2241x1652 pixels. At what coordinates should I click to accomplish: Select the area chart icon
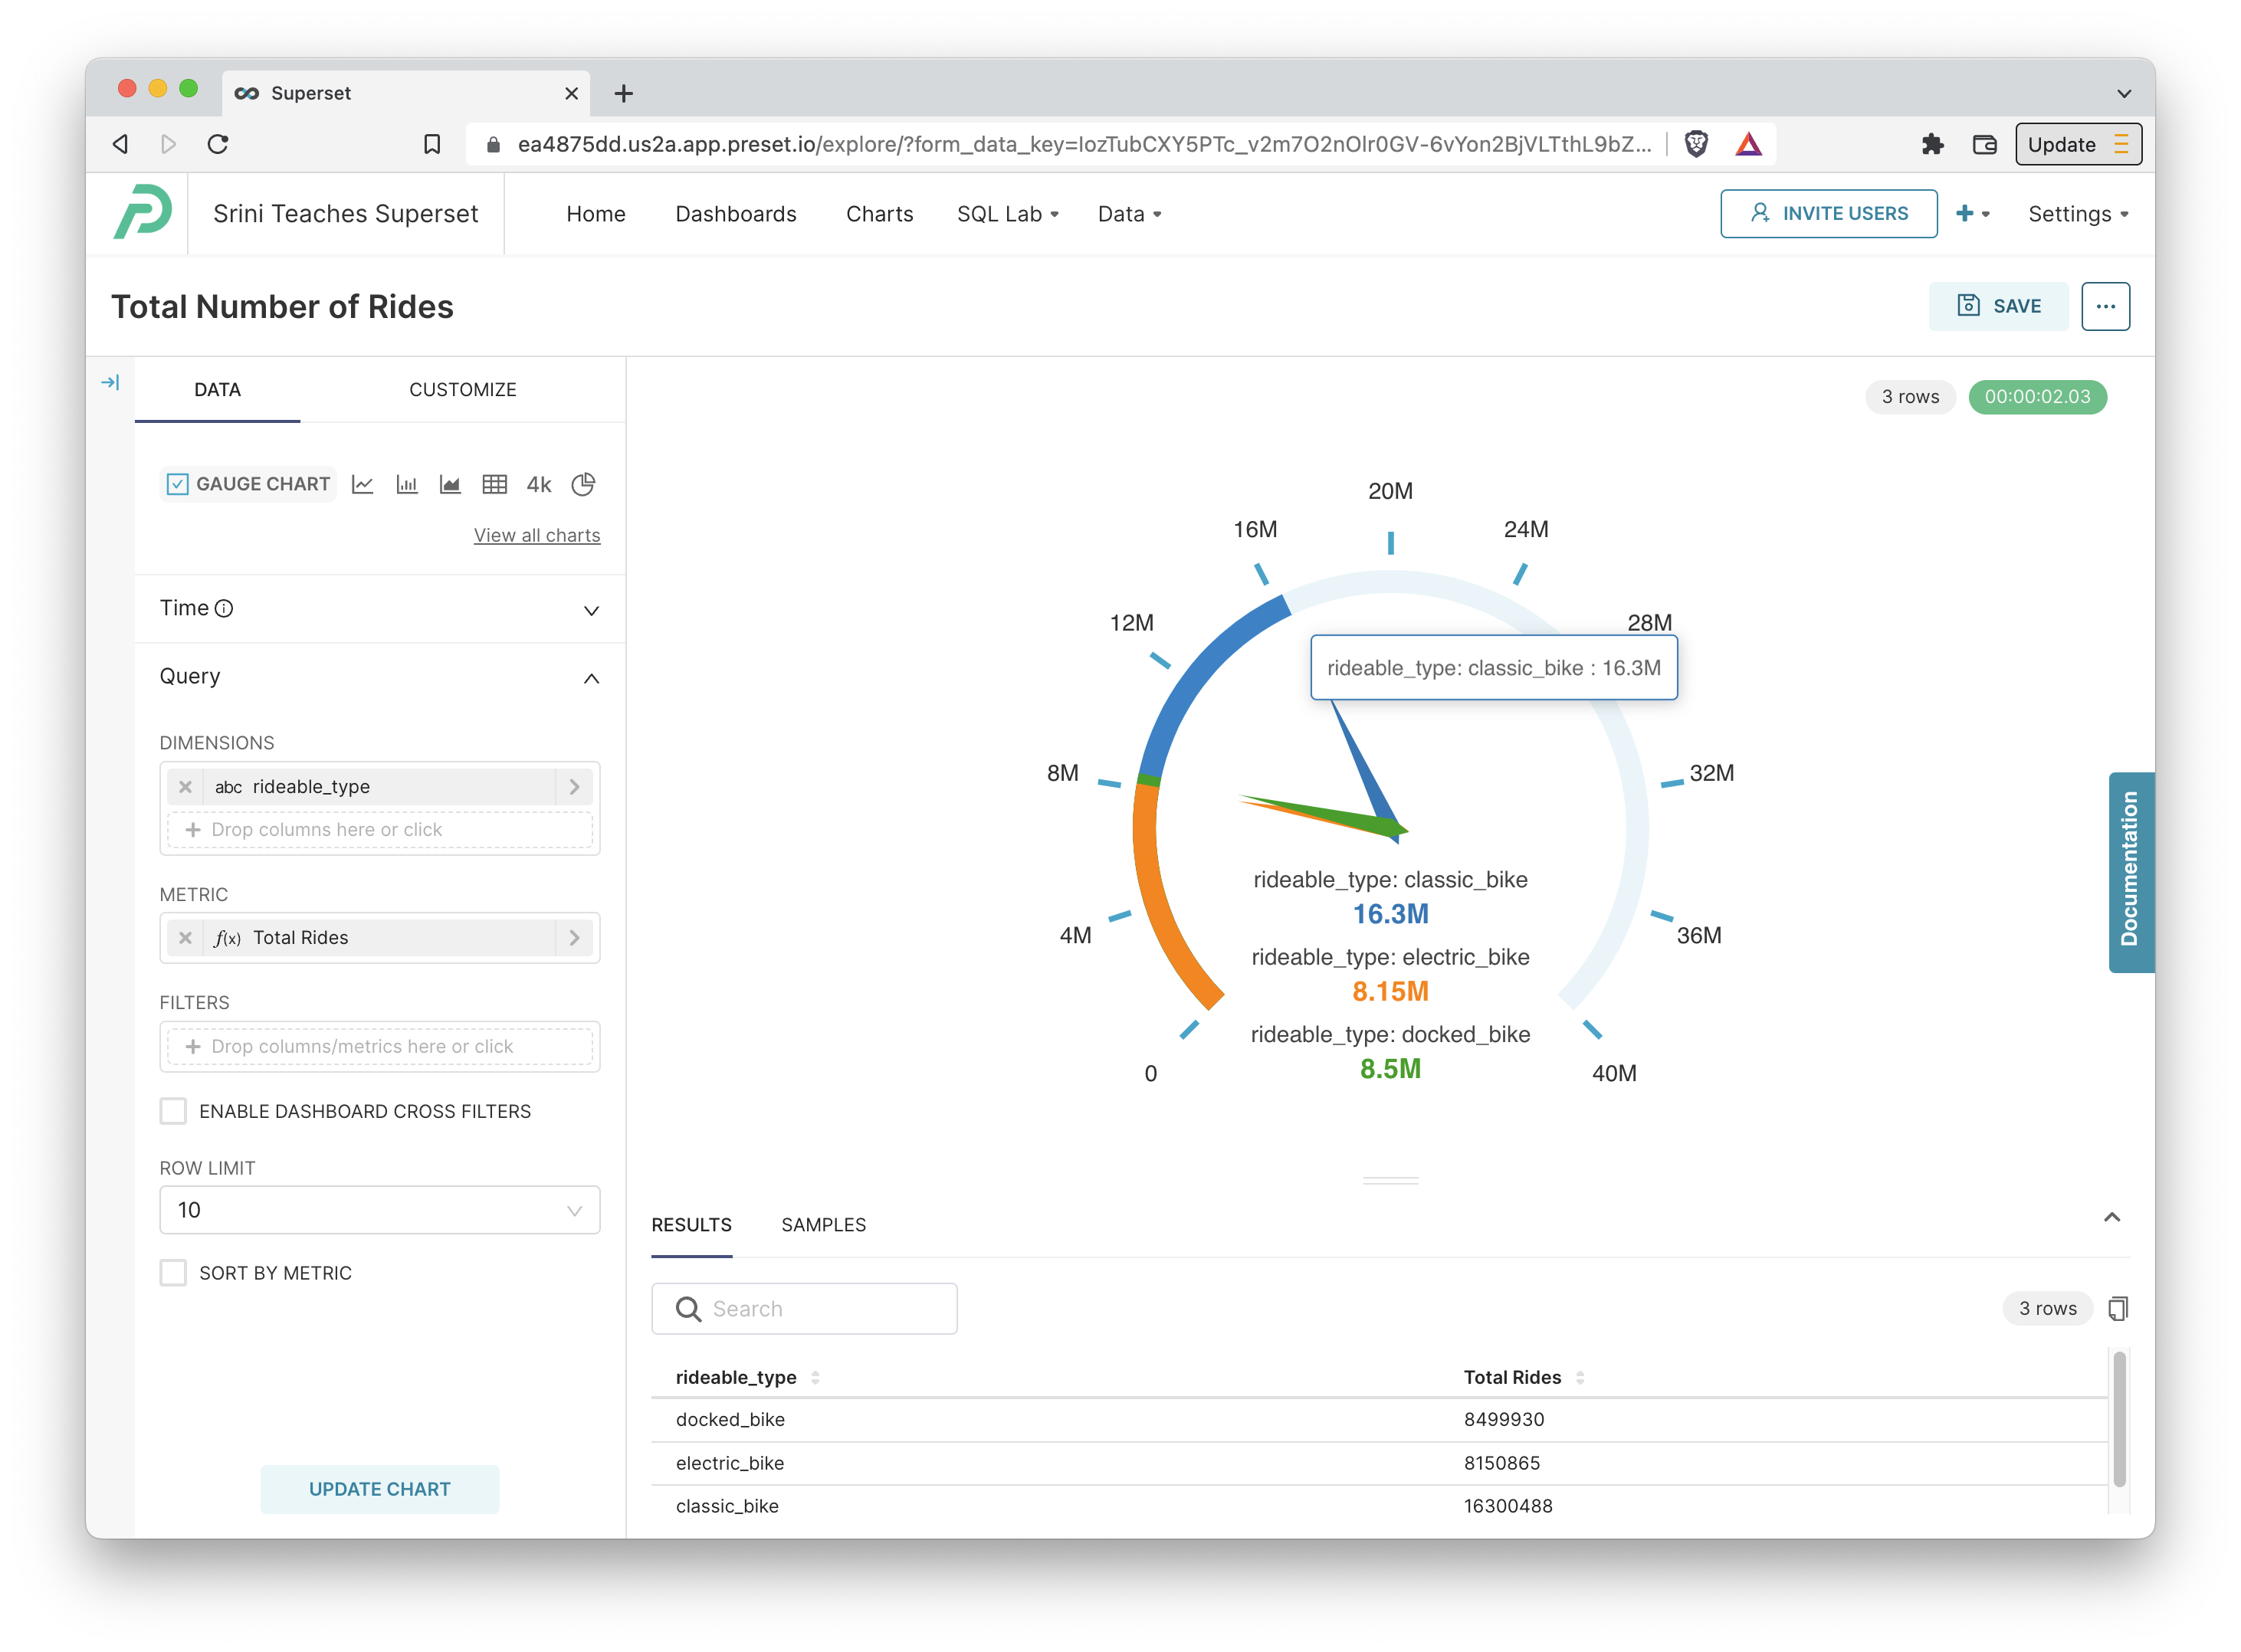tap(450, 484)
